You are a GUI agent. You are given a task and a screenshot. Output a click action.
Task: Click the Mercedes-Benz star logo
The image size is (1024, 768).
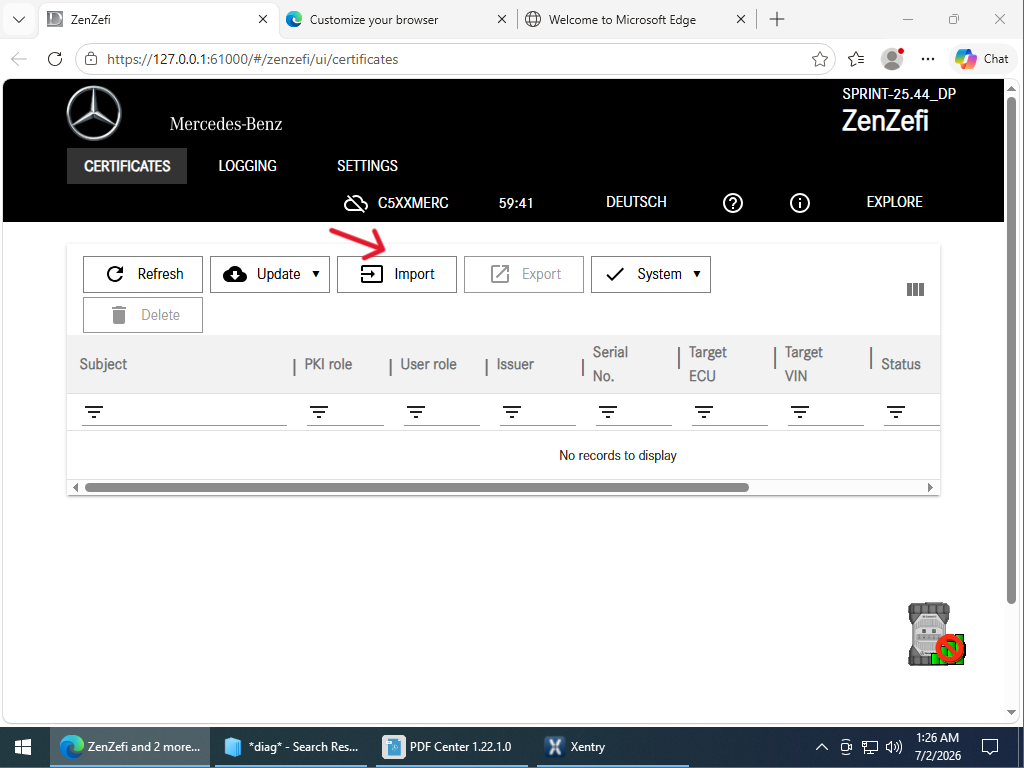(x=94, y=113)
